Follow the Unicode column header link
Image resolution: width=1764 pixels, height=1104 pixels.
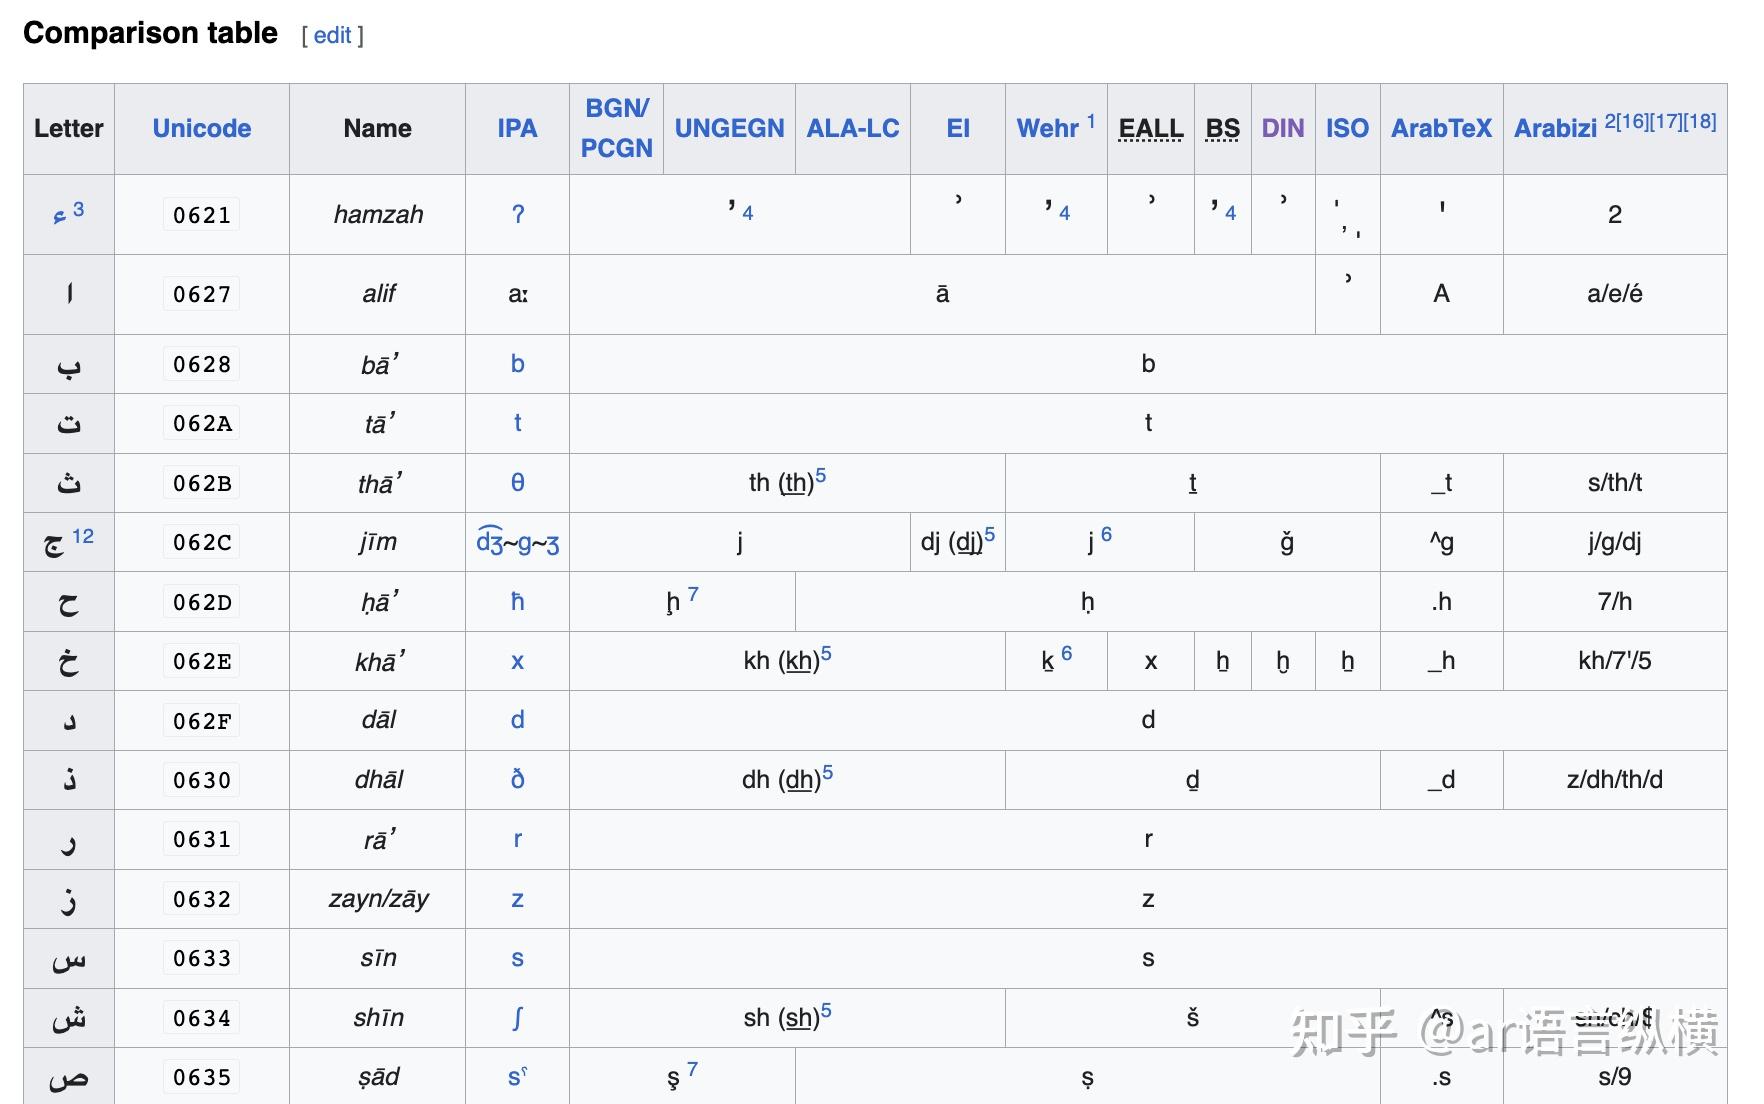click(202, 128)
